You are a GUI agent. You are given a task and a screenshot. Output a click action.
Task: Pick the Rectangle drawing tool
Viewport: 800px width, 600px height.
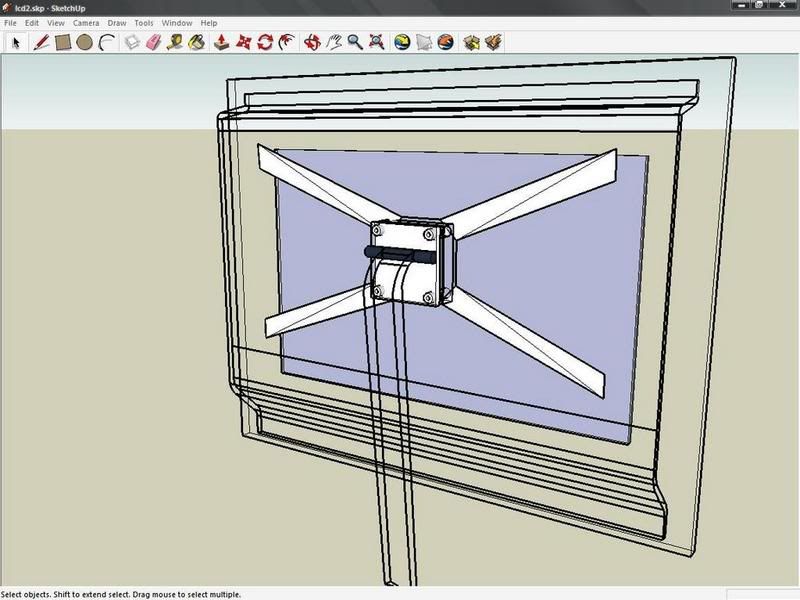click(x=63, y=42)
